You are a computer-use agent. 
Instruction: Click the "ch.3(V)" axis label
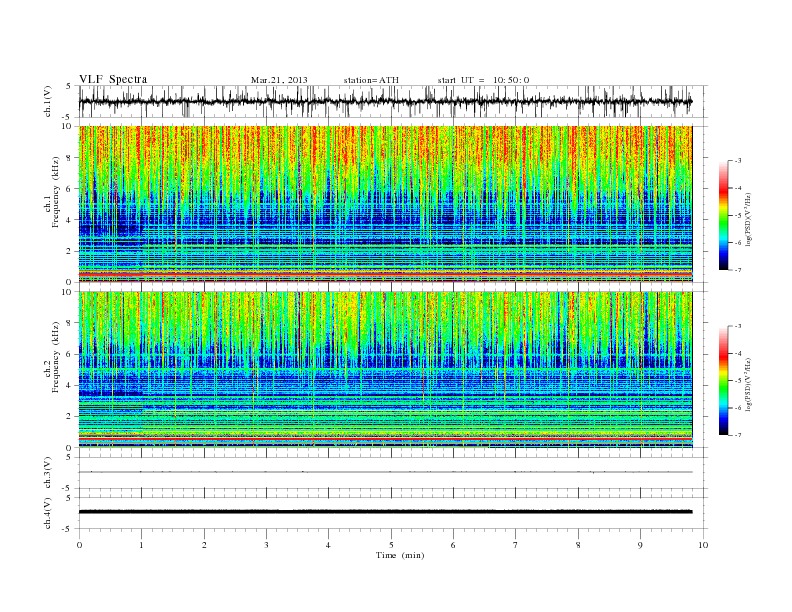click(48, 472)
